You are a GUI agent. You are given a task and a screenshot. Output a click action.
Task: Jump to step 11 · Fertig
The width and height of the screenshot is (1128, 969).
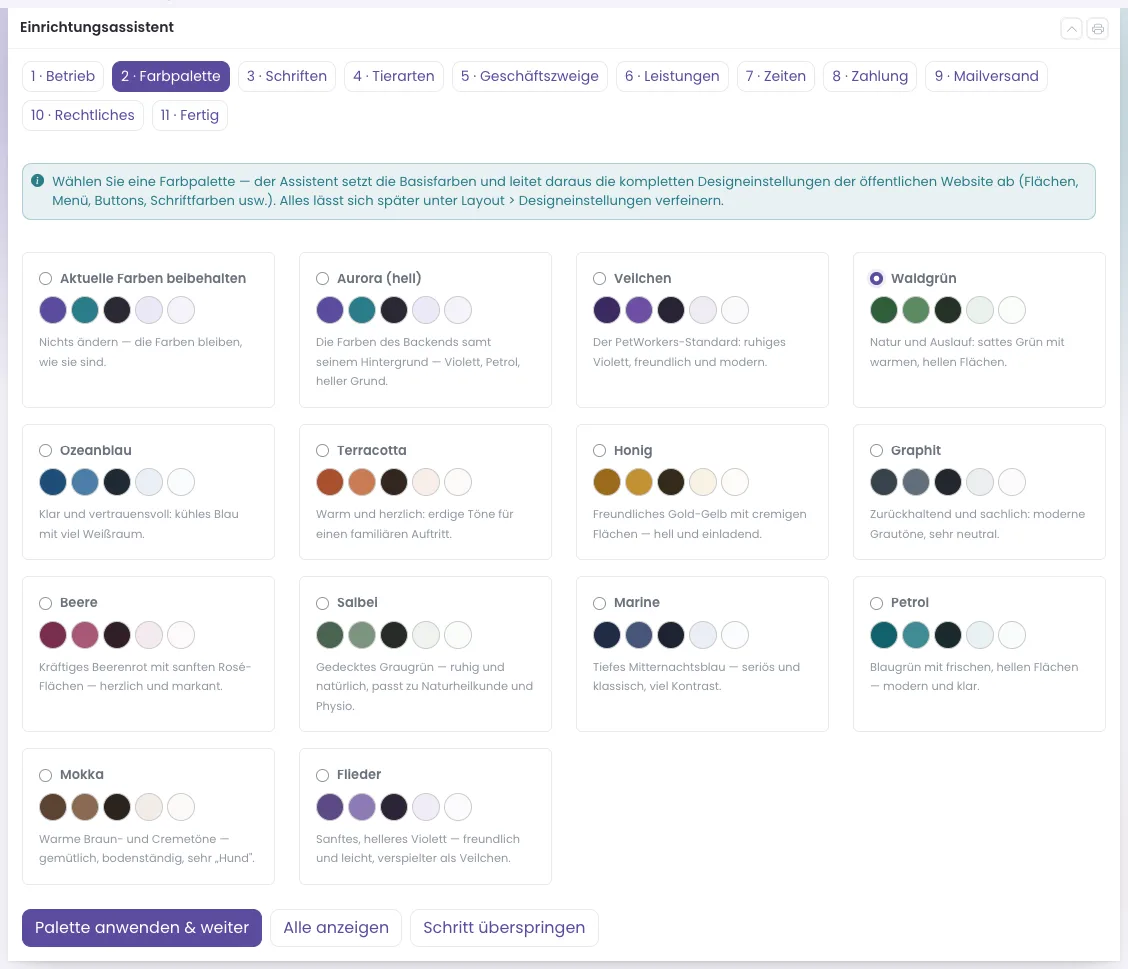[x=190, y=115]
